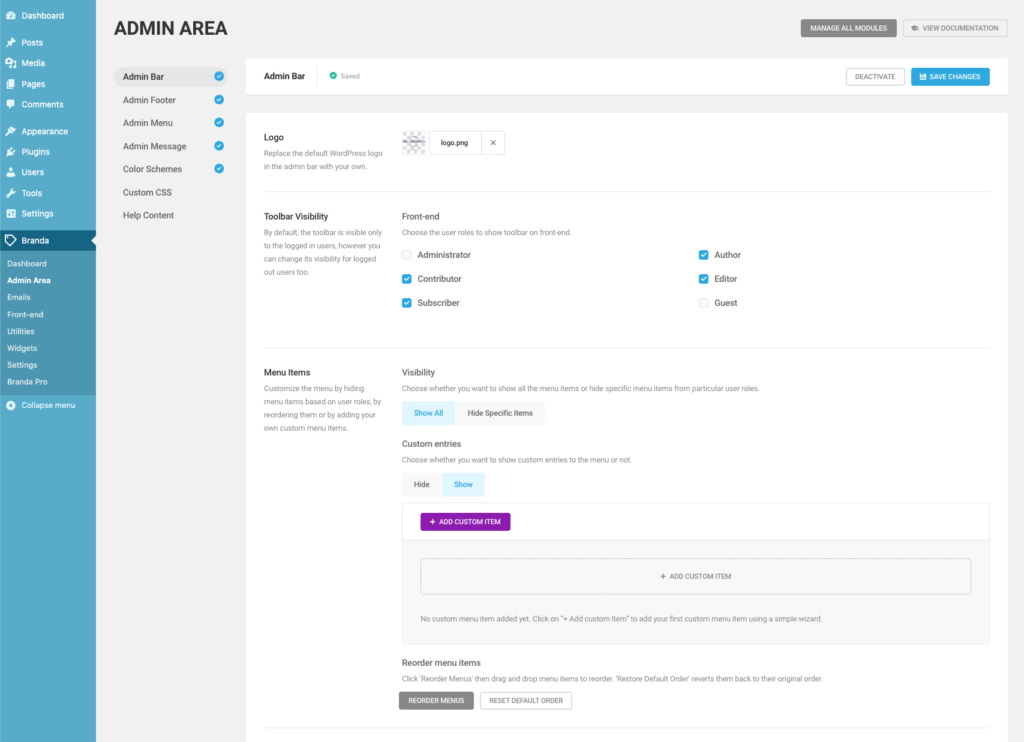Click the Reorder Menus button
Viewport: 1024px width, 742px height.
[436, 701]
